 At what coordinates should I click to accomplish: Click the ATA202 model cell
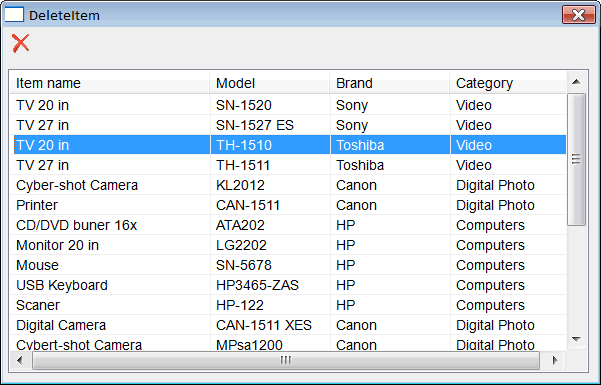(270, 225)
